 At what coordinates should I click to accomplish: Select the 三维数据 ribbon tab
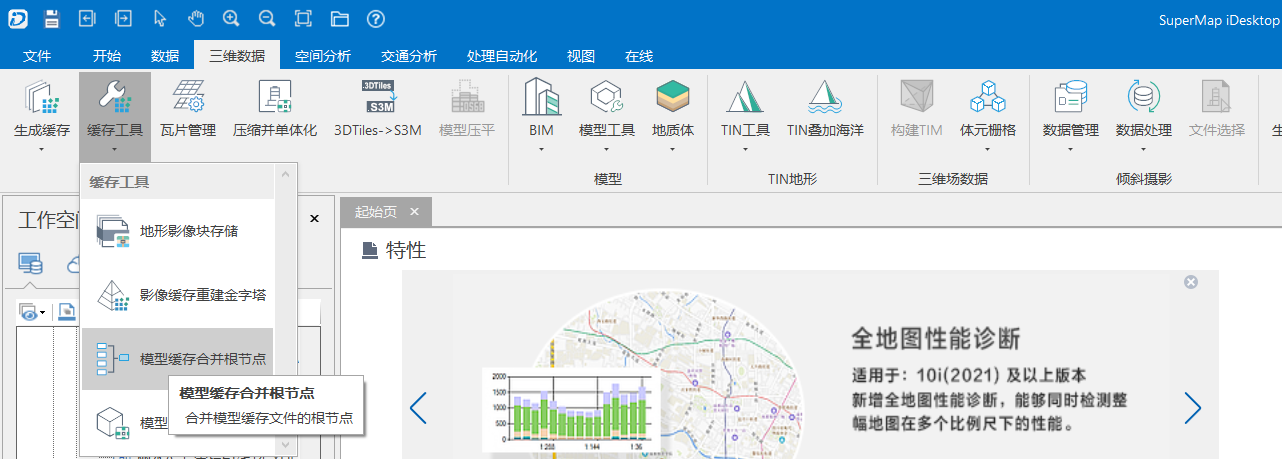[x=237, y=56]
